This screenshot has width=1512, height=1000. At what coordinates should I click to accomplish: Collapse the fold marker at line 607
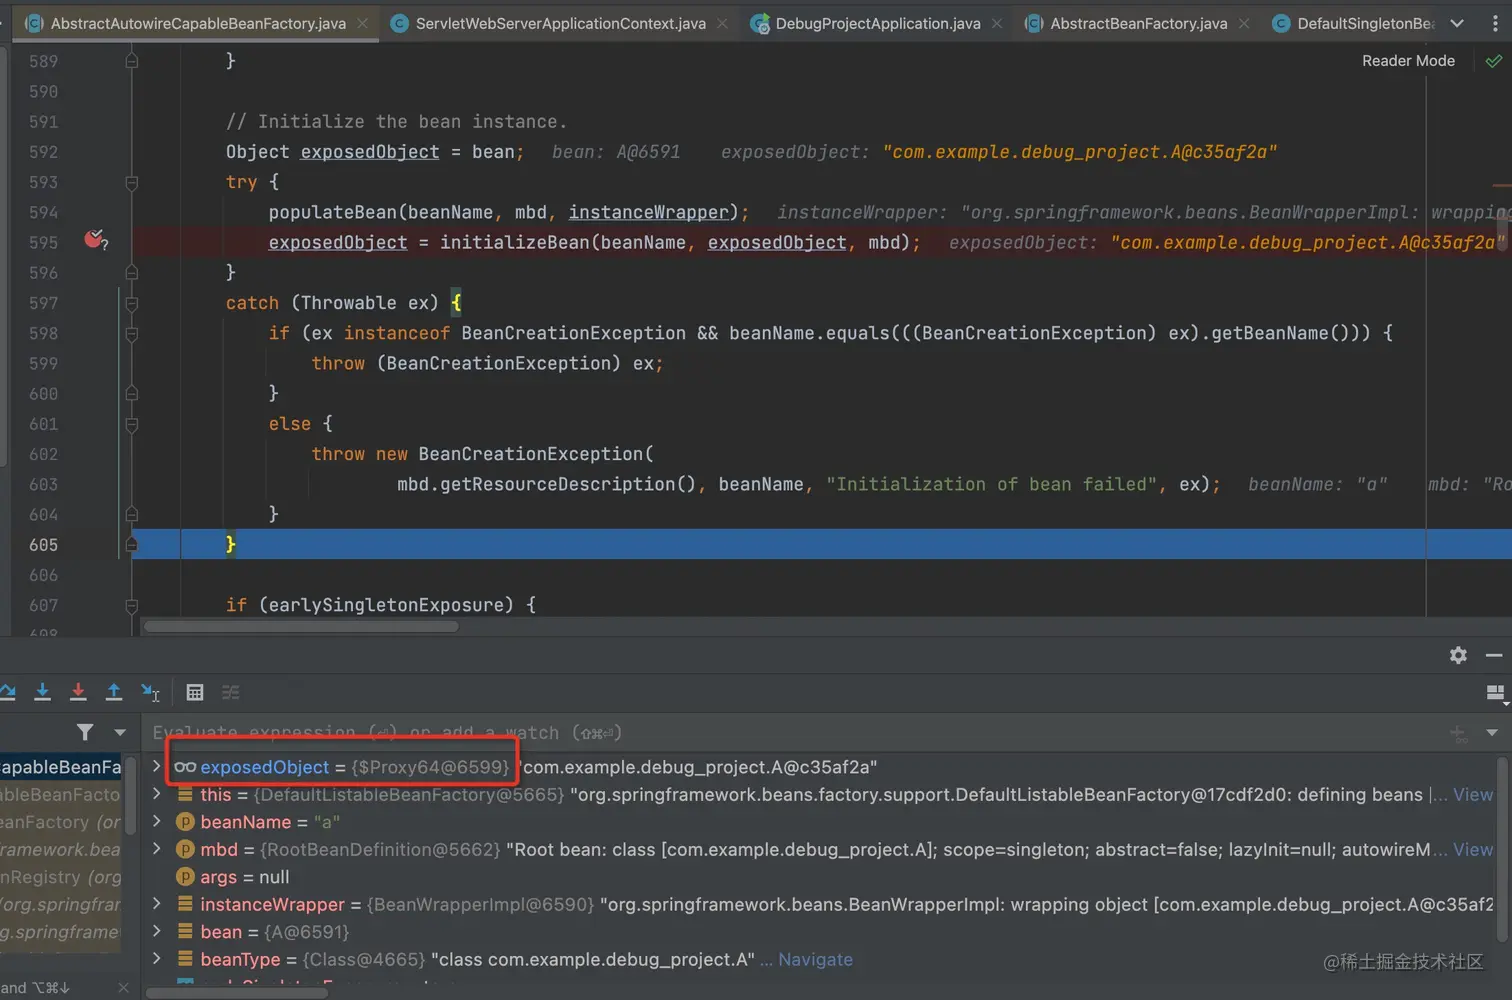pos(131,605)
